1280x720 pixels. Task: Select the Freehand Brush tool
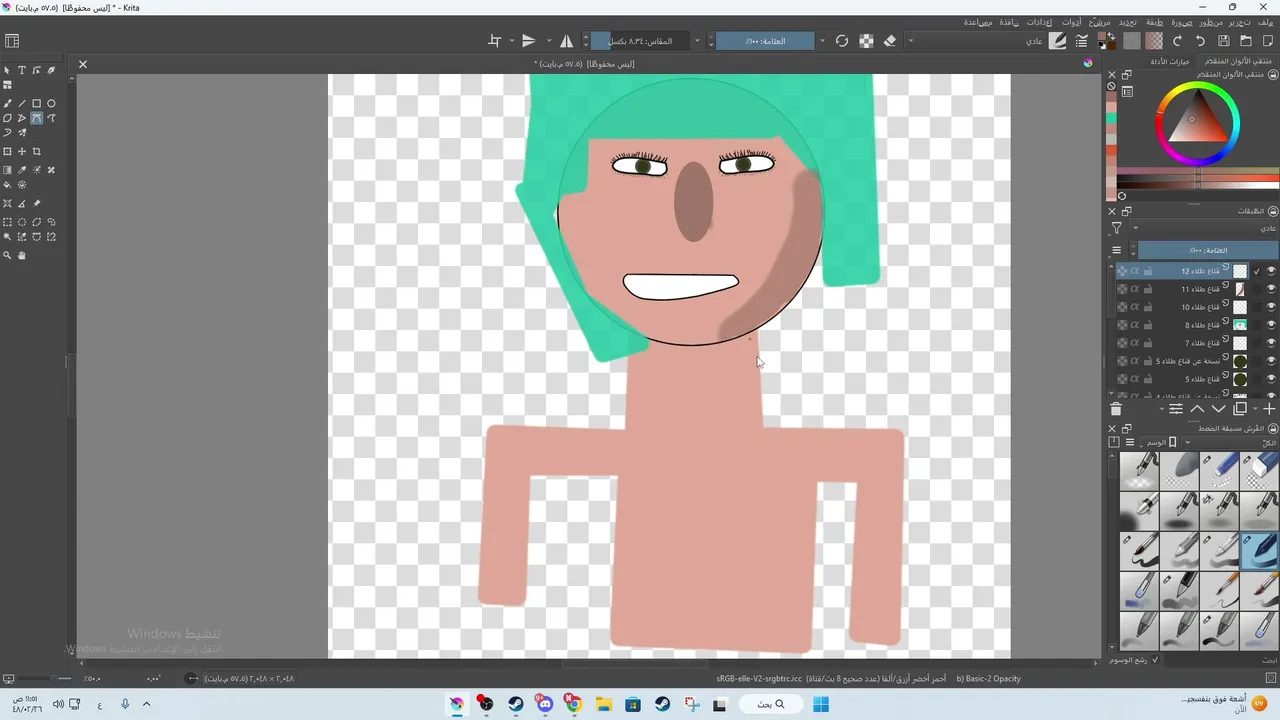click(8, 103)
